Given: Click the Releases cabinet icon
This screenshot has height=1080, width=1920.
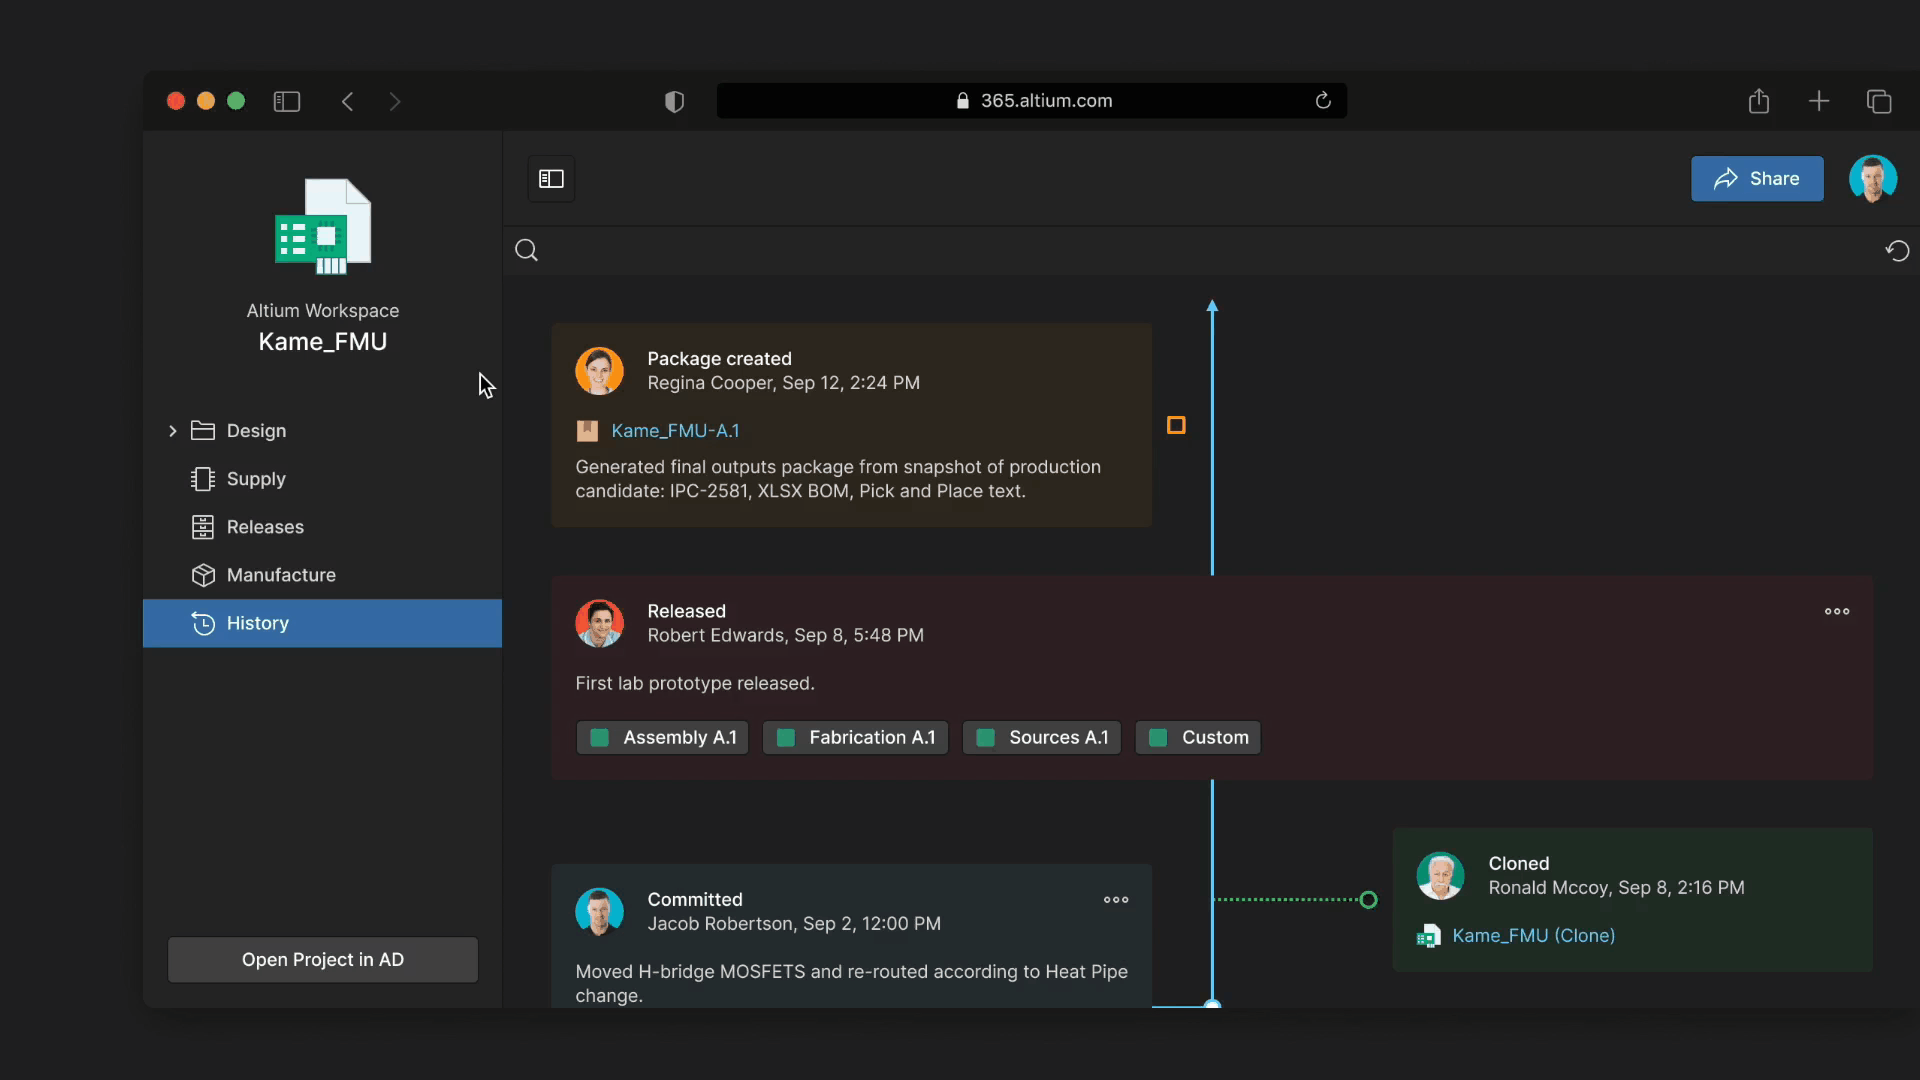Looking at the screenshot, I should (203, 527).
